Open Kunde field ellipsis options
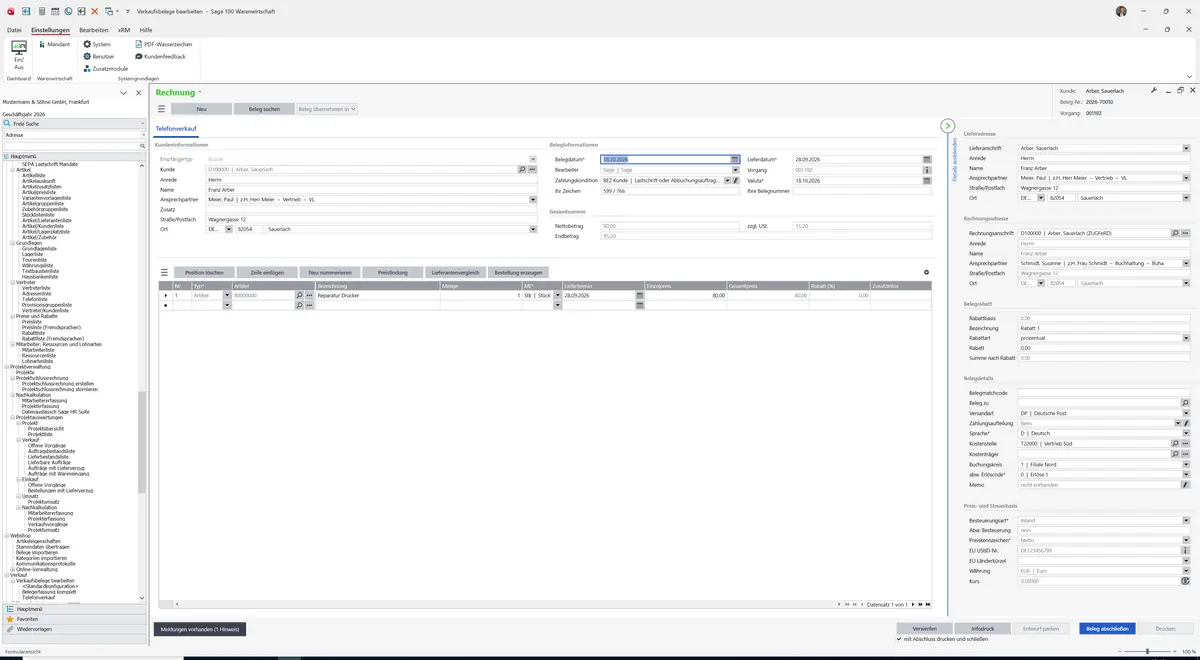Image resolution: width=1200 pixels, height=660 pixels. [x=532, y=169]
